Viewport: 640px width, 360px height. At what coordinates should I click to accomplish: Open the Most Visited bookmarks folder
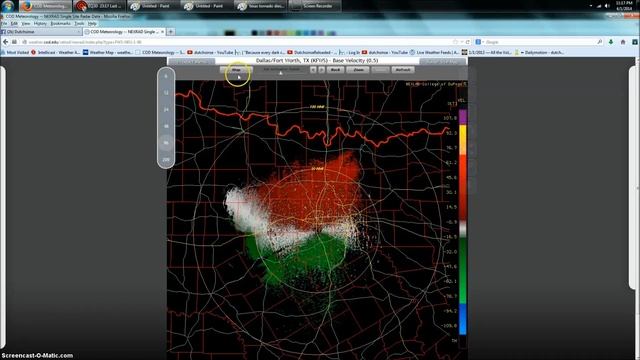pyautogui.click(x=16, y=52)
